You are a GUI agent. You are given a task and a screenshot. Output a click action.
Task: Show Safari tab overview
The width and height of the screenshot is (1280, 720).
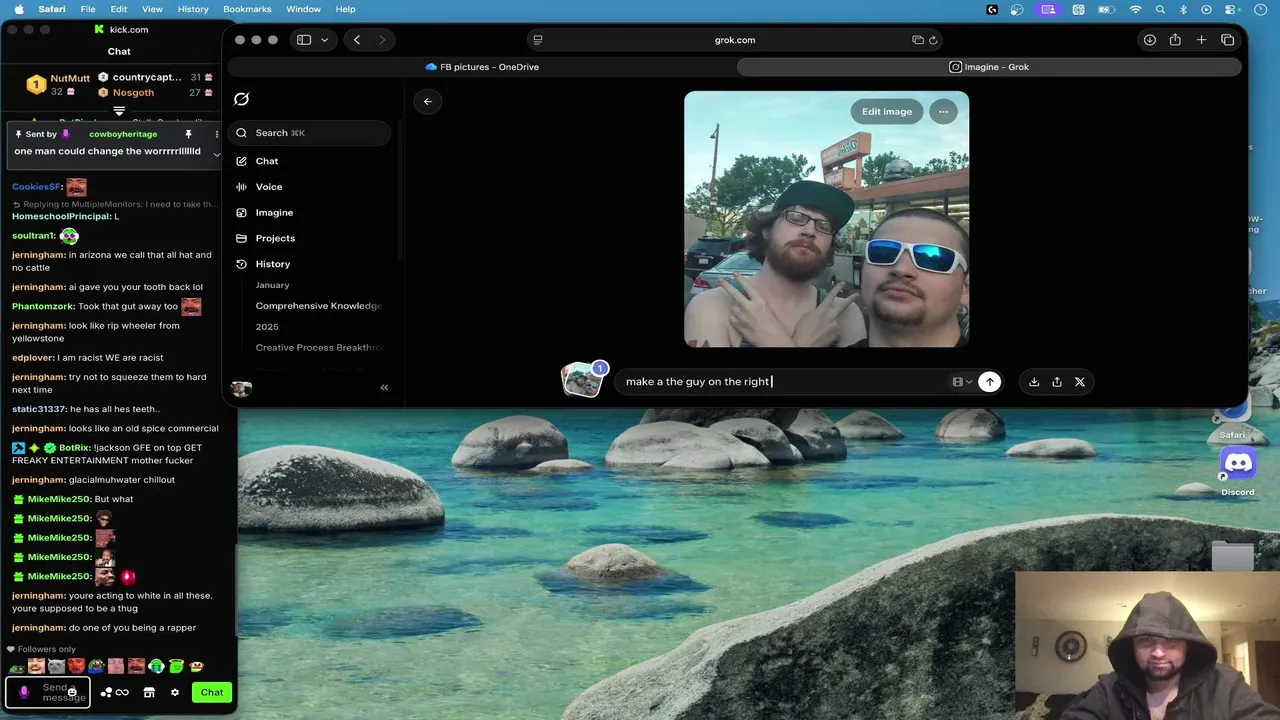[1227, 40]
